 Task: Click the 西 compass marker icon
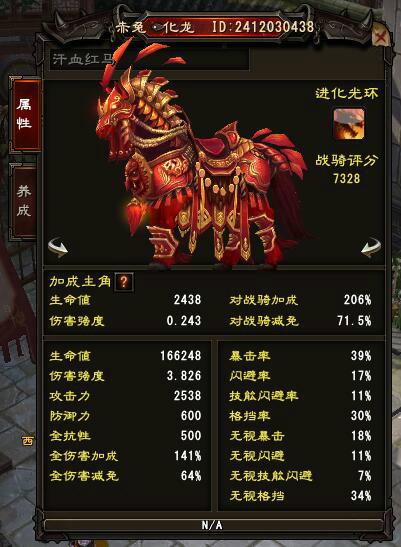28,441
